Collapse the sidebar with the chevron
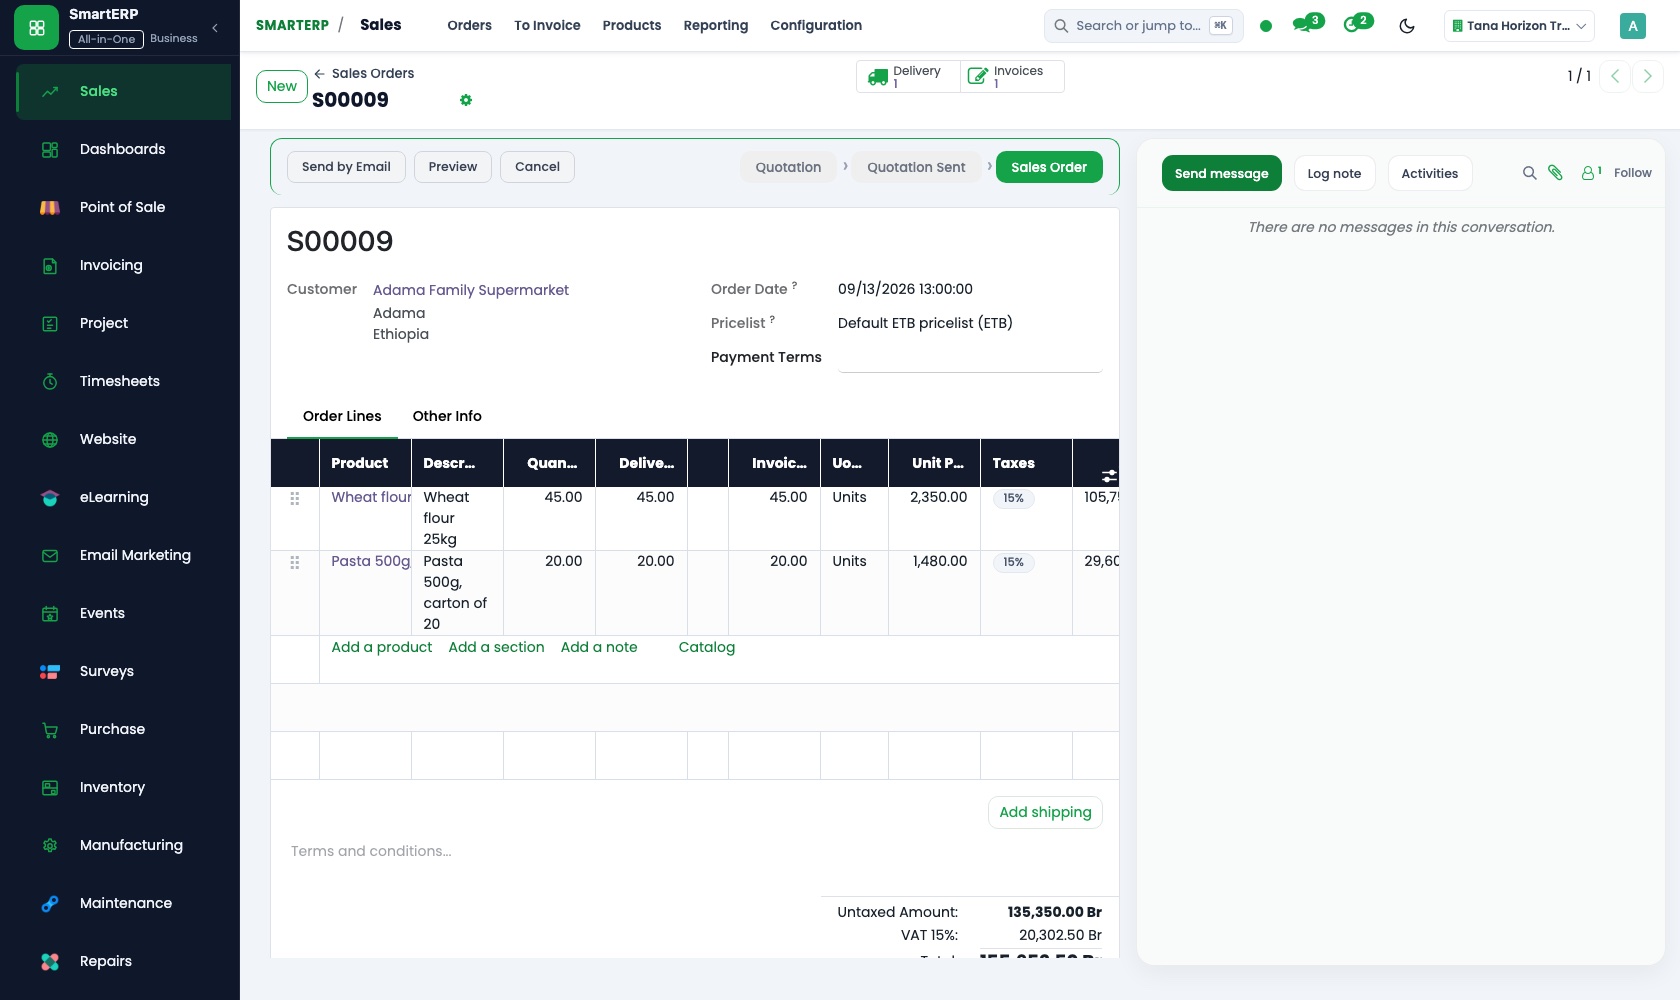 (x=215, y=28)
